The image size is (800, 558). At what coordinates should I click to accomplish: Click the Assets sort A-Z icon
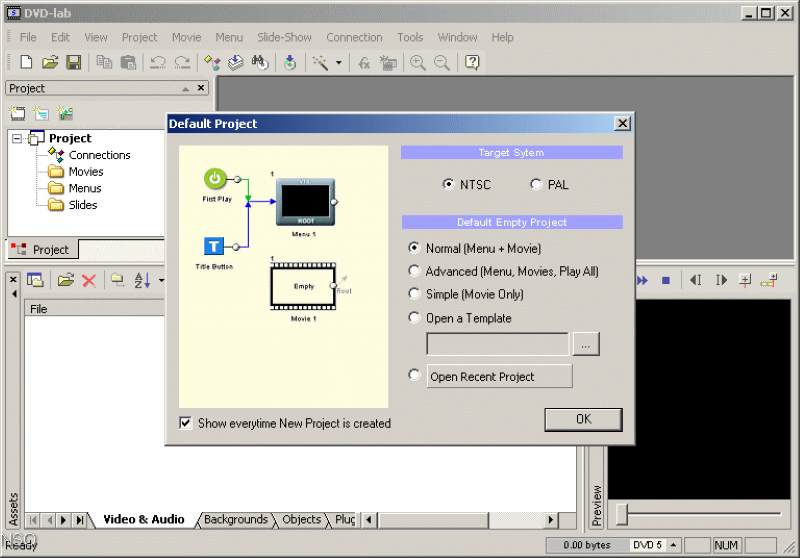pyautogui.click(x=141, y=280)
